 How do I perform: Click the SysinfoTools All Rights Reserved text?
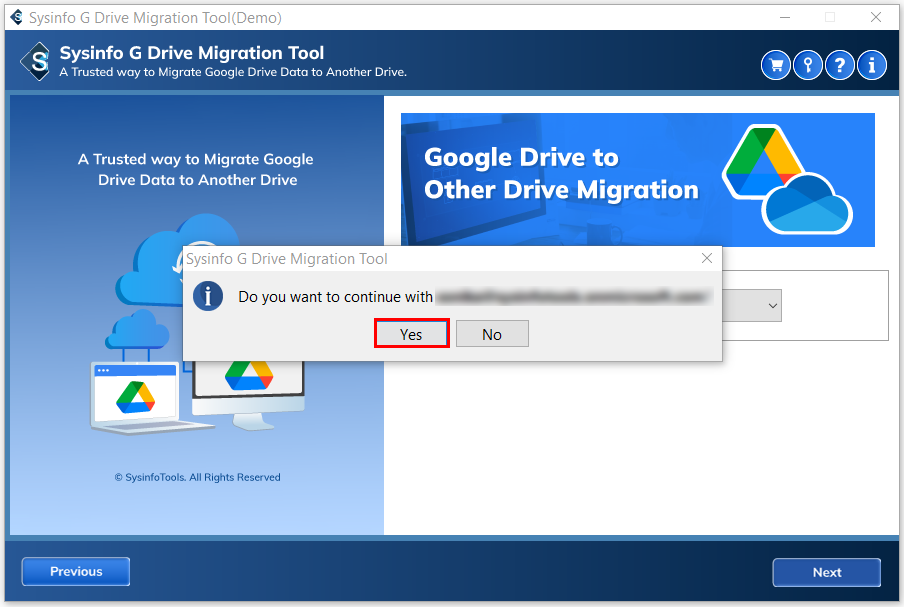click(x=197, y=477)
